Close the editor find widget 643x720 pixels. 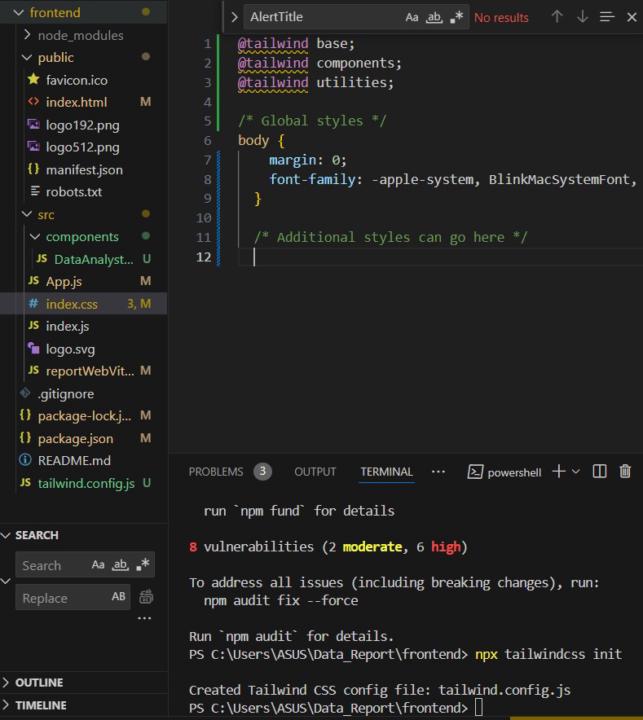[x=630, y=17]
